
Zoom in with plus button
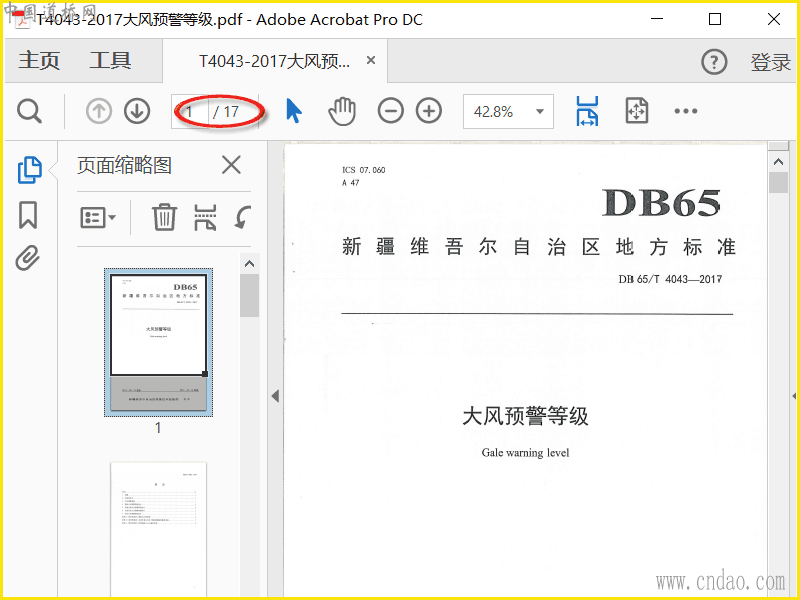click(429, 111)
